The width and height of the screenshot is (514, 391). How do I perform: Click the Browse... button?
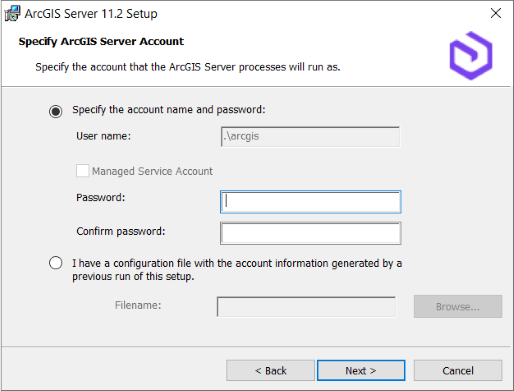(x=458, y=306)
